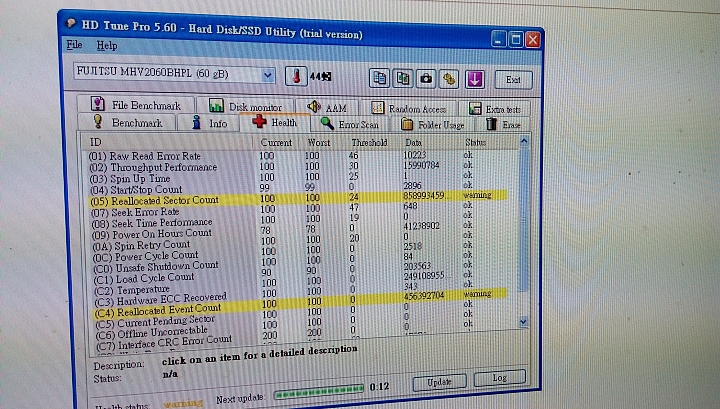
Task: Copy text to clipboard toolbar icon
Action: coord(379,78)
